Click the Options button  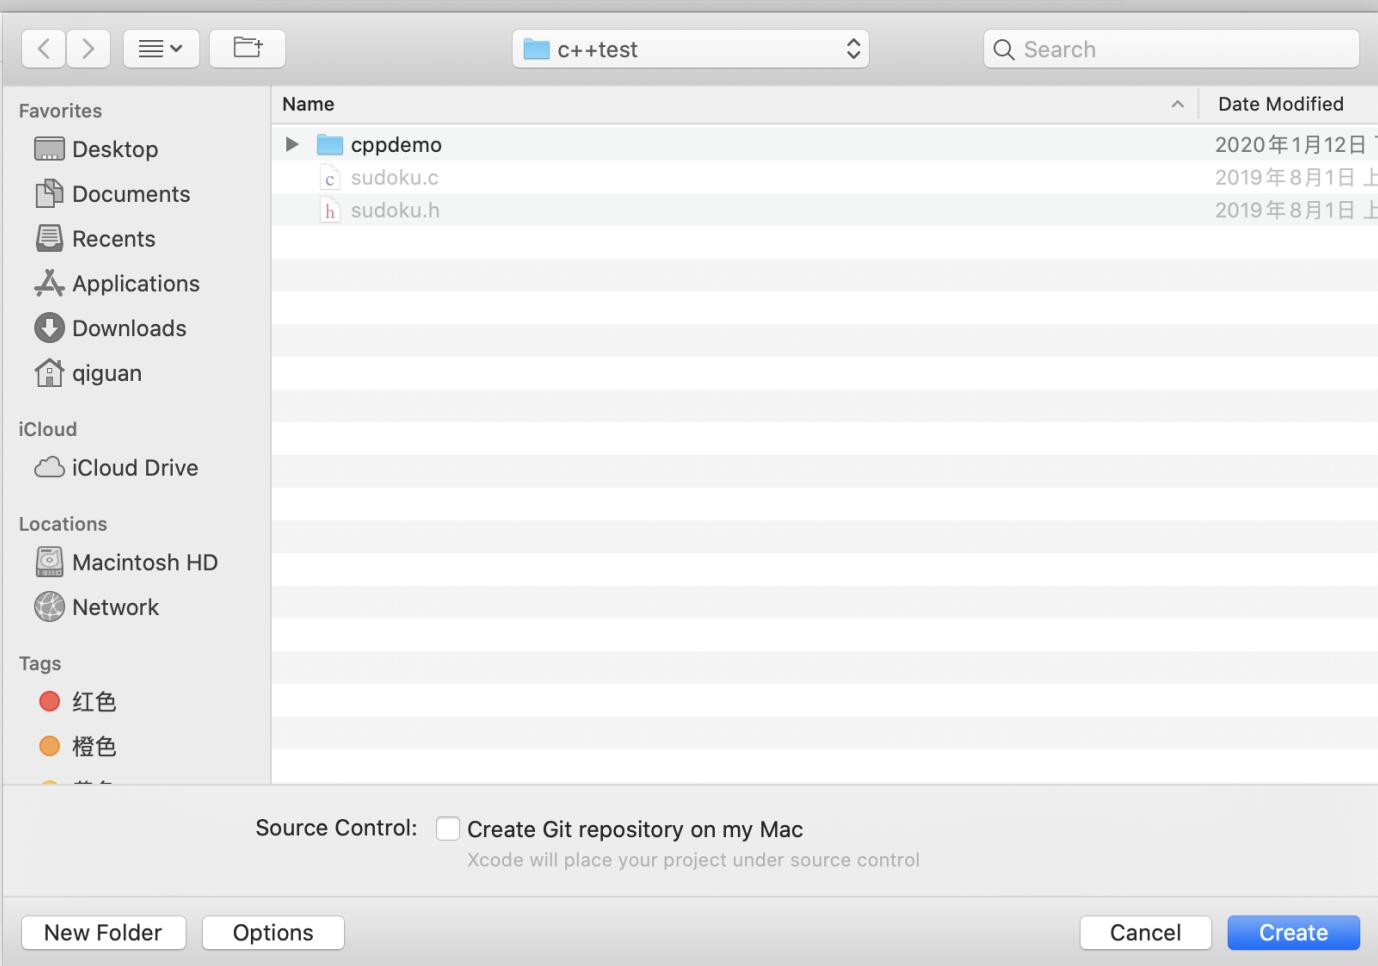click(x=273, y=933)
